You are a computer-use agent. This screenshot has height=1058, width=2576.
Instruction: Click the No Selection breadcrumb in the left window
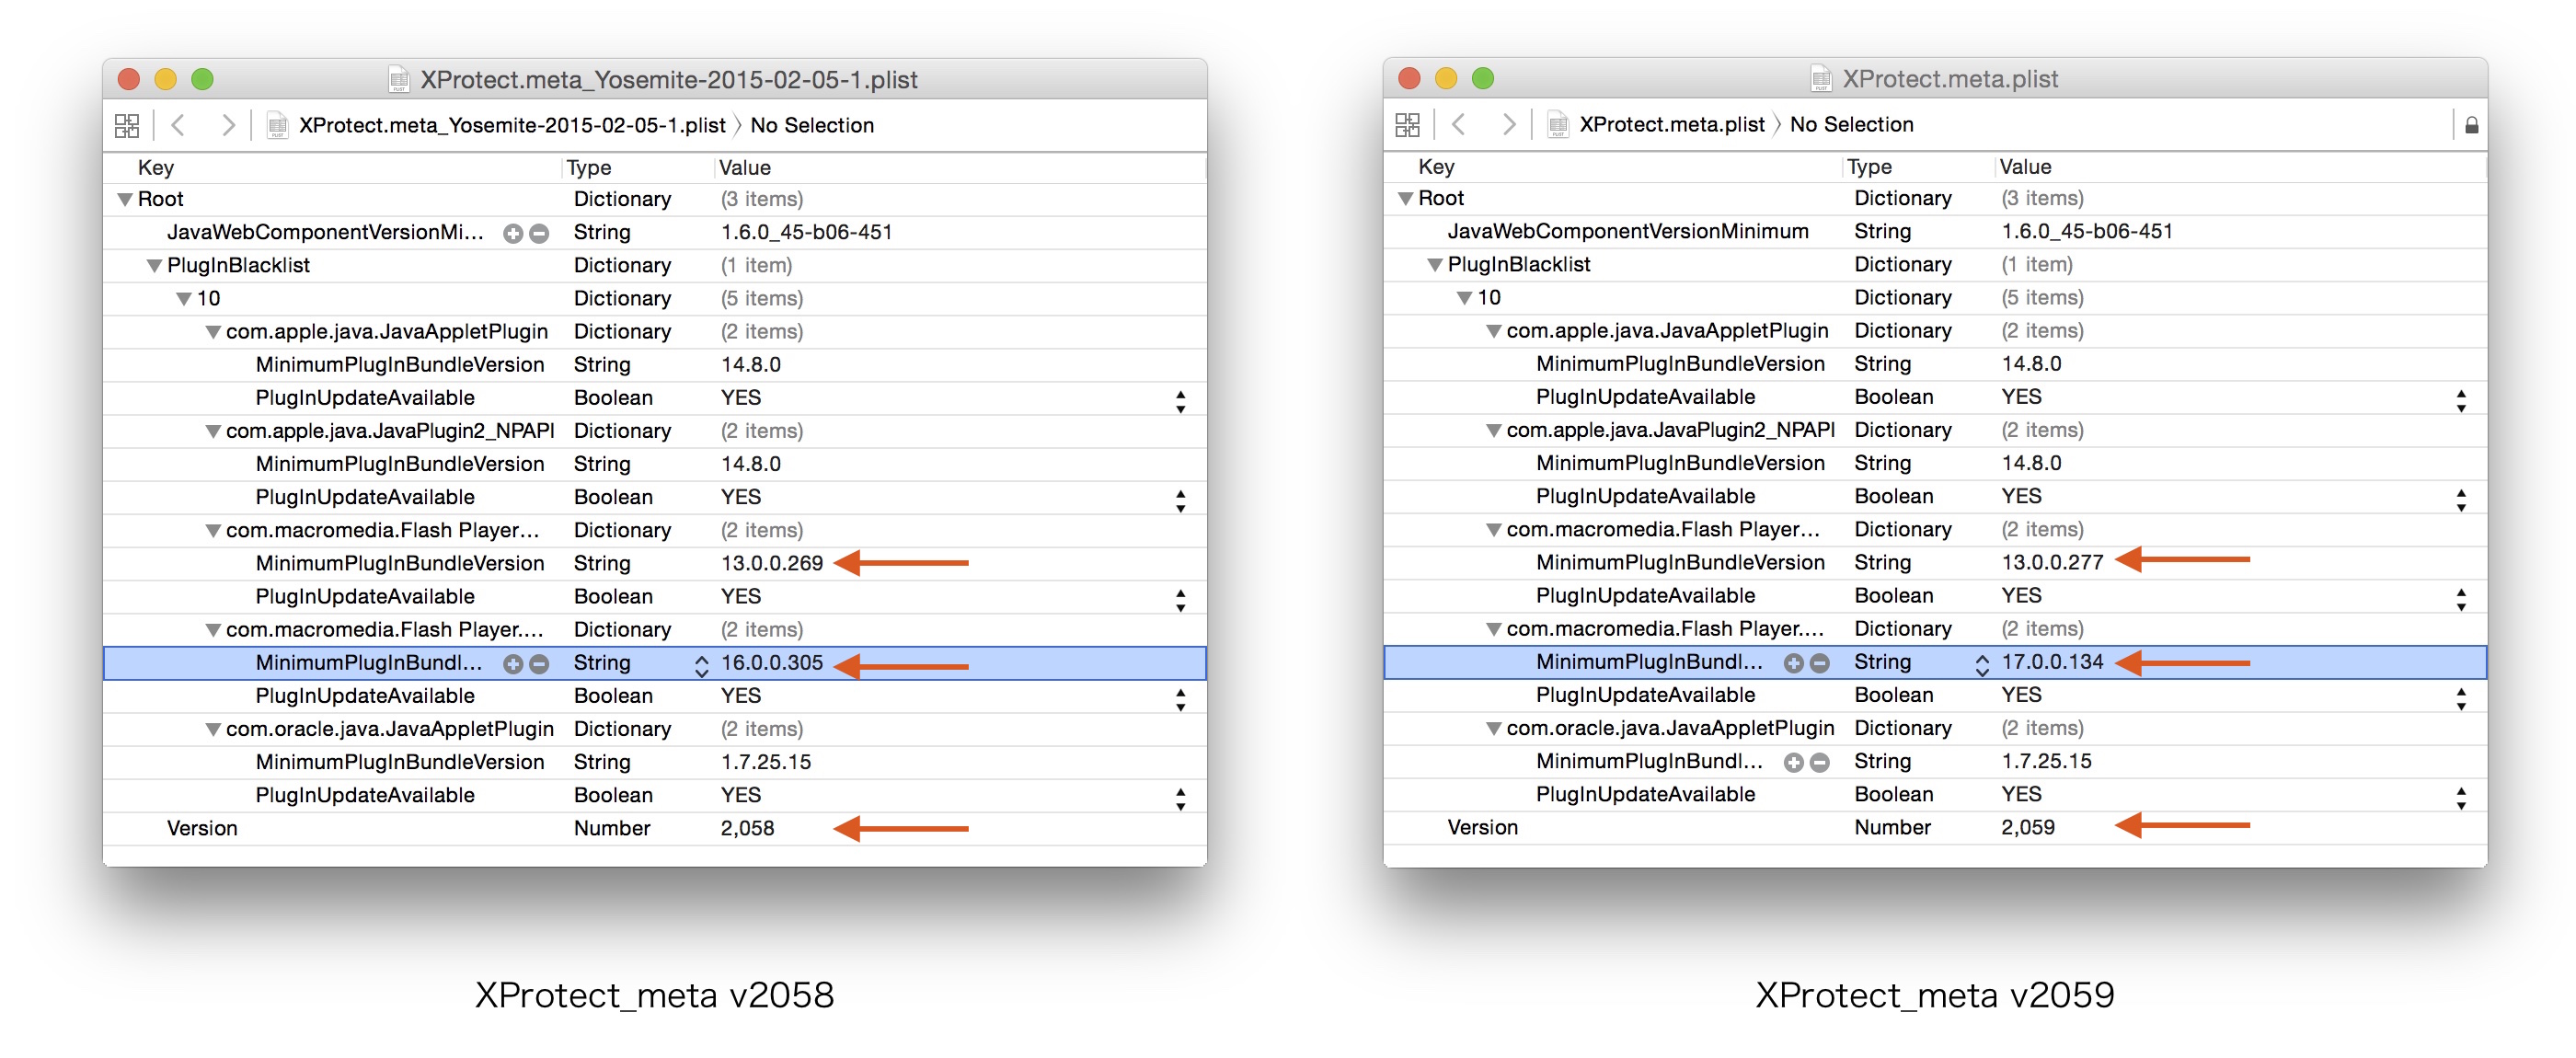point(811,125)
